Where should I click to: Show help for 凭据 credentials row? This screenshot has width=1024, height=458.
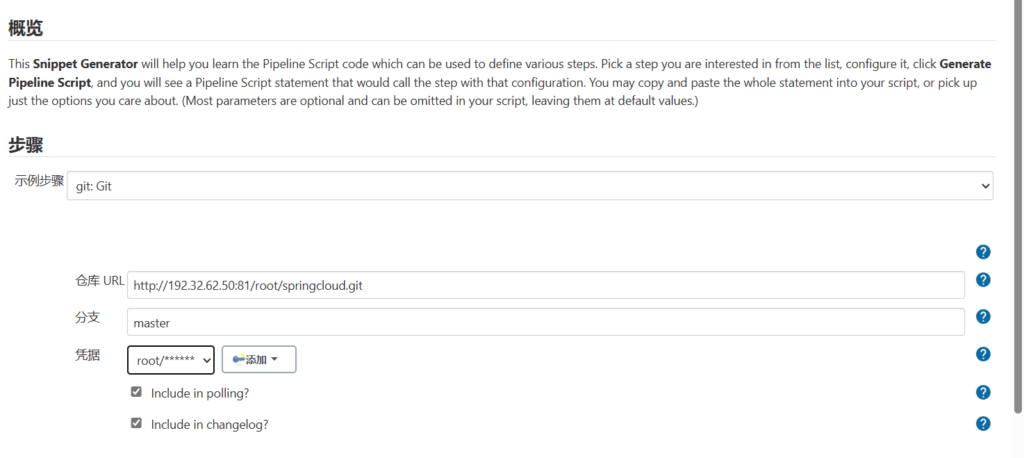click(983, 354)
